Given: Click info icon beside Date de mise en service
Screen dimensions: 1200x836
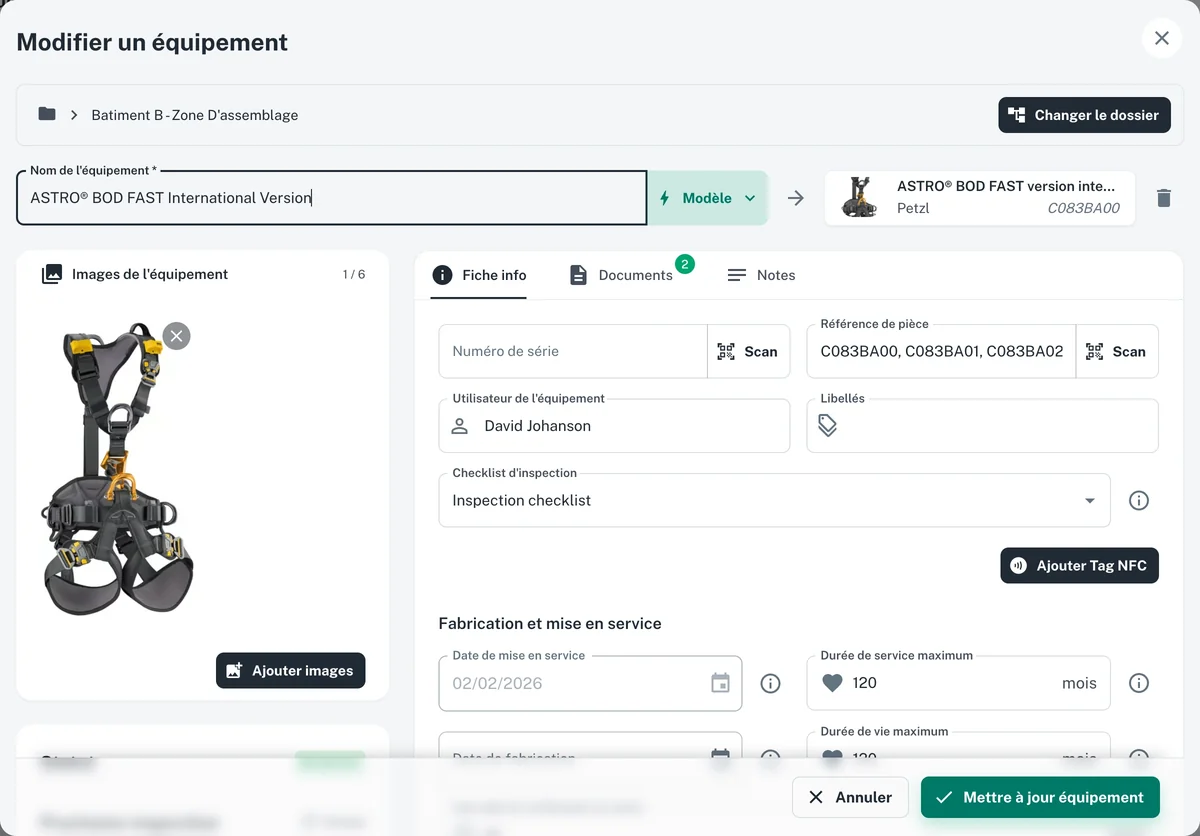Looking at the screenshot, I should click(770, 683).
